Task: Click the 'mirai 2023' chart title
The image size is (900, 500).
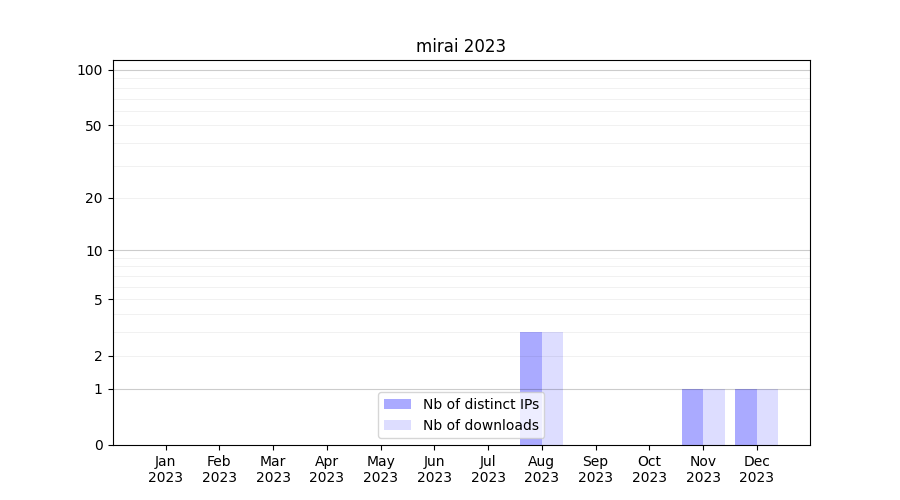Action: click(461, 46)
